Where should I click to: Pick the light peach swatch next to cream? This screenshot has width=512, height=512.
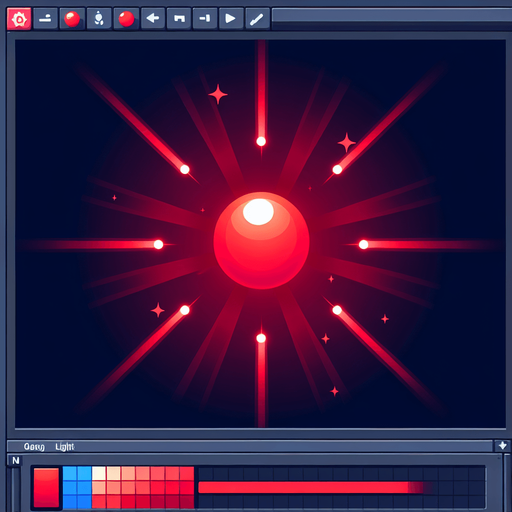[x=113, y=473]
